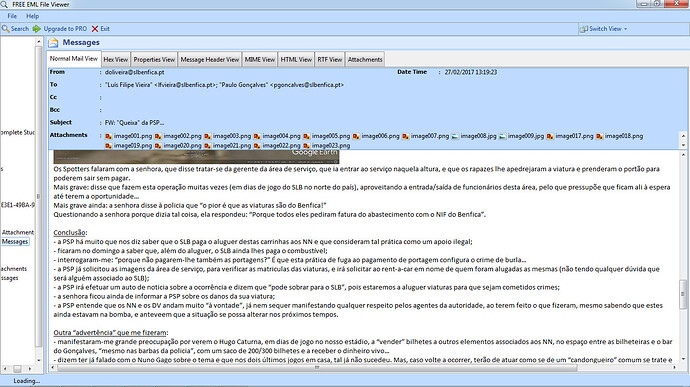The height and width of the screenshot is (387, 690).
Task: Open the image008.jpg attachment icon
Action: (x=455, y=136)
